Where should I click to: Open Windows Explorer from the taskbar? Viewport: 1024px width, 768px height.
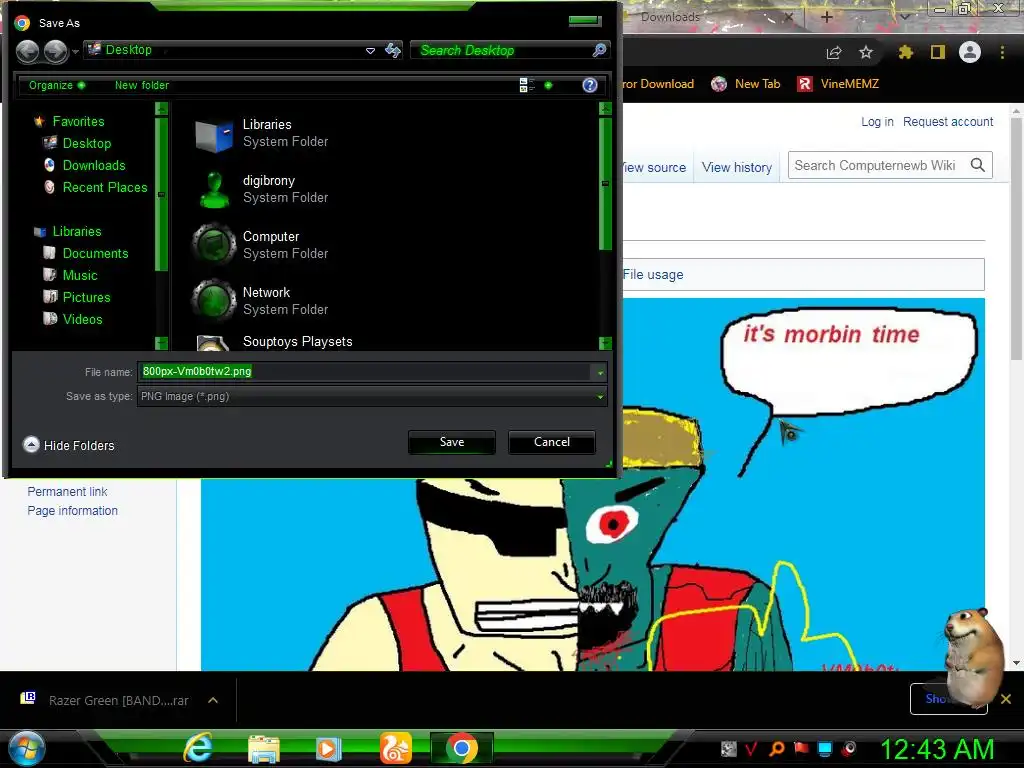[x=264, y=749]
